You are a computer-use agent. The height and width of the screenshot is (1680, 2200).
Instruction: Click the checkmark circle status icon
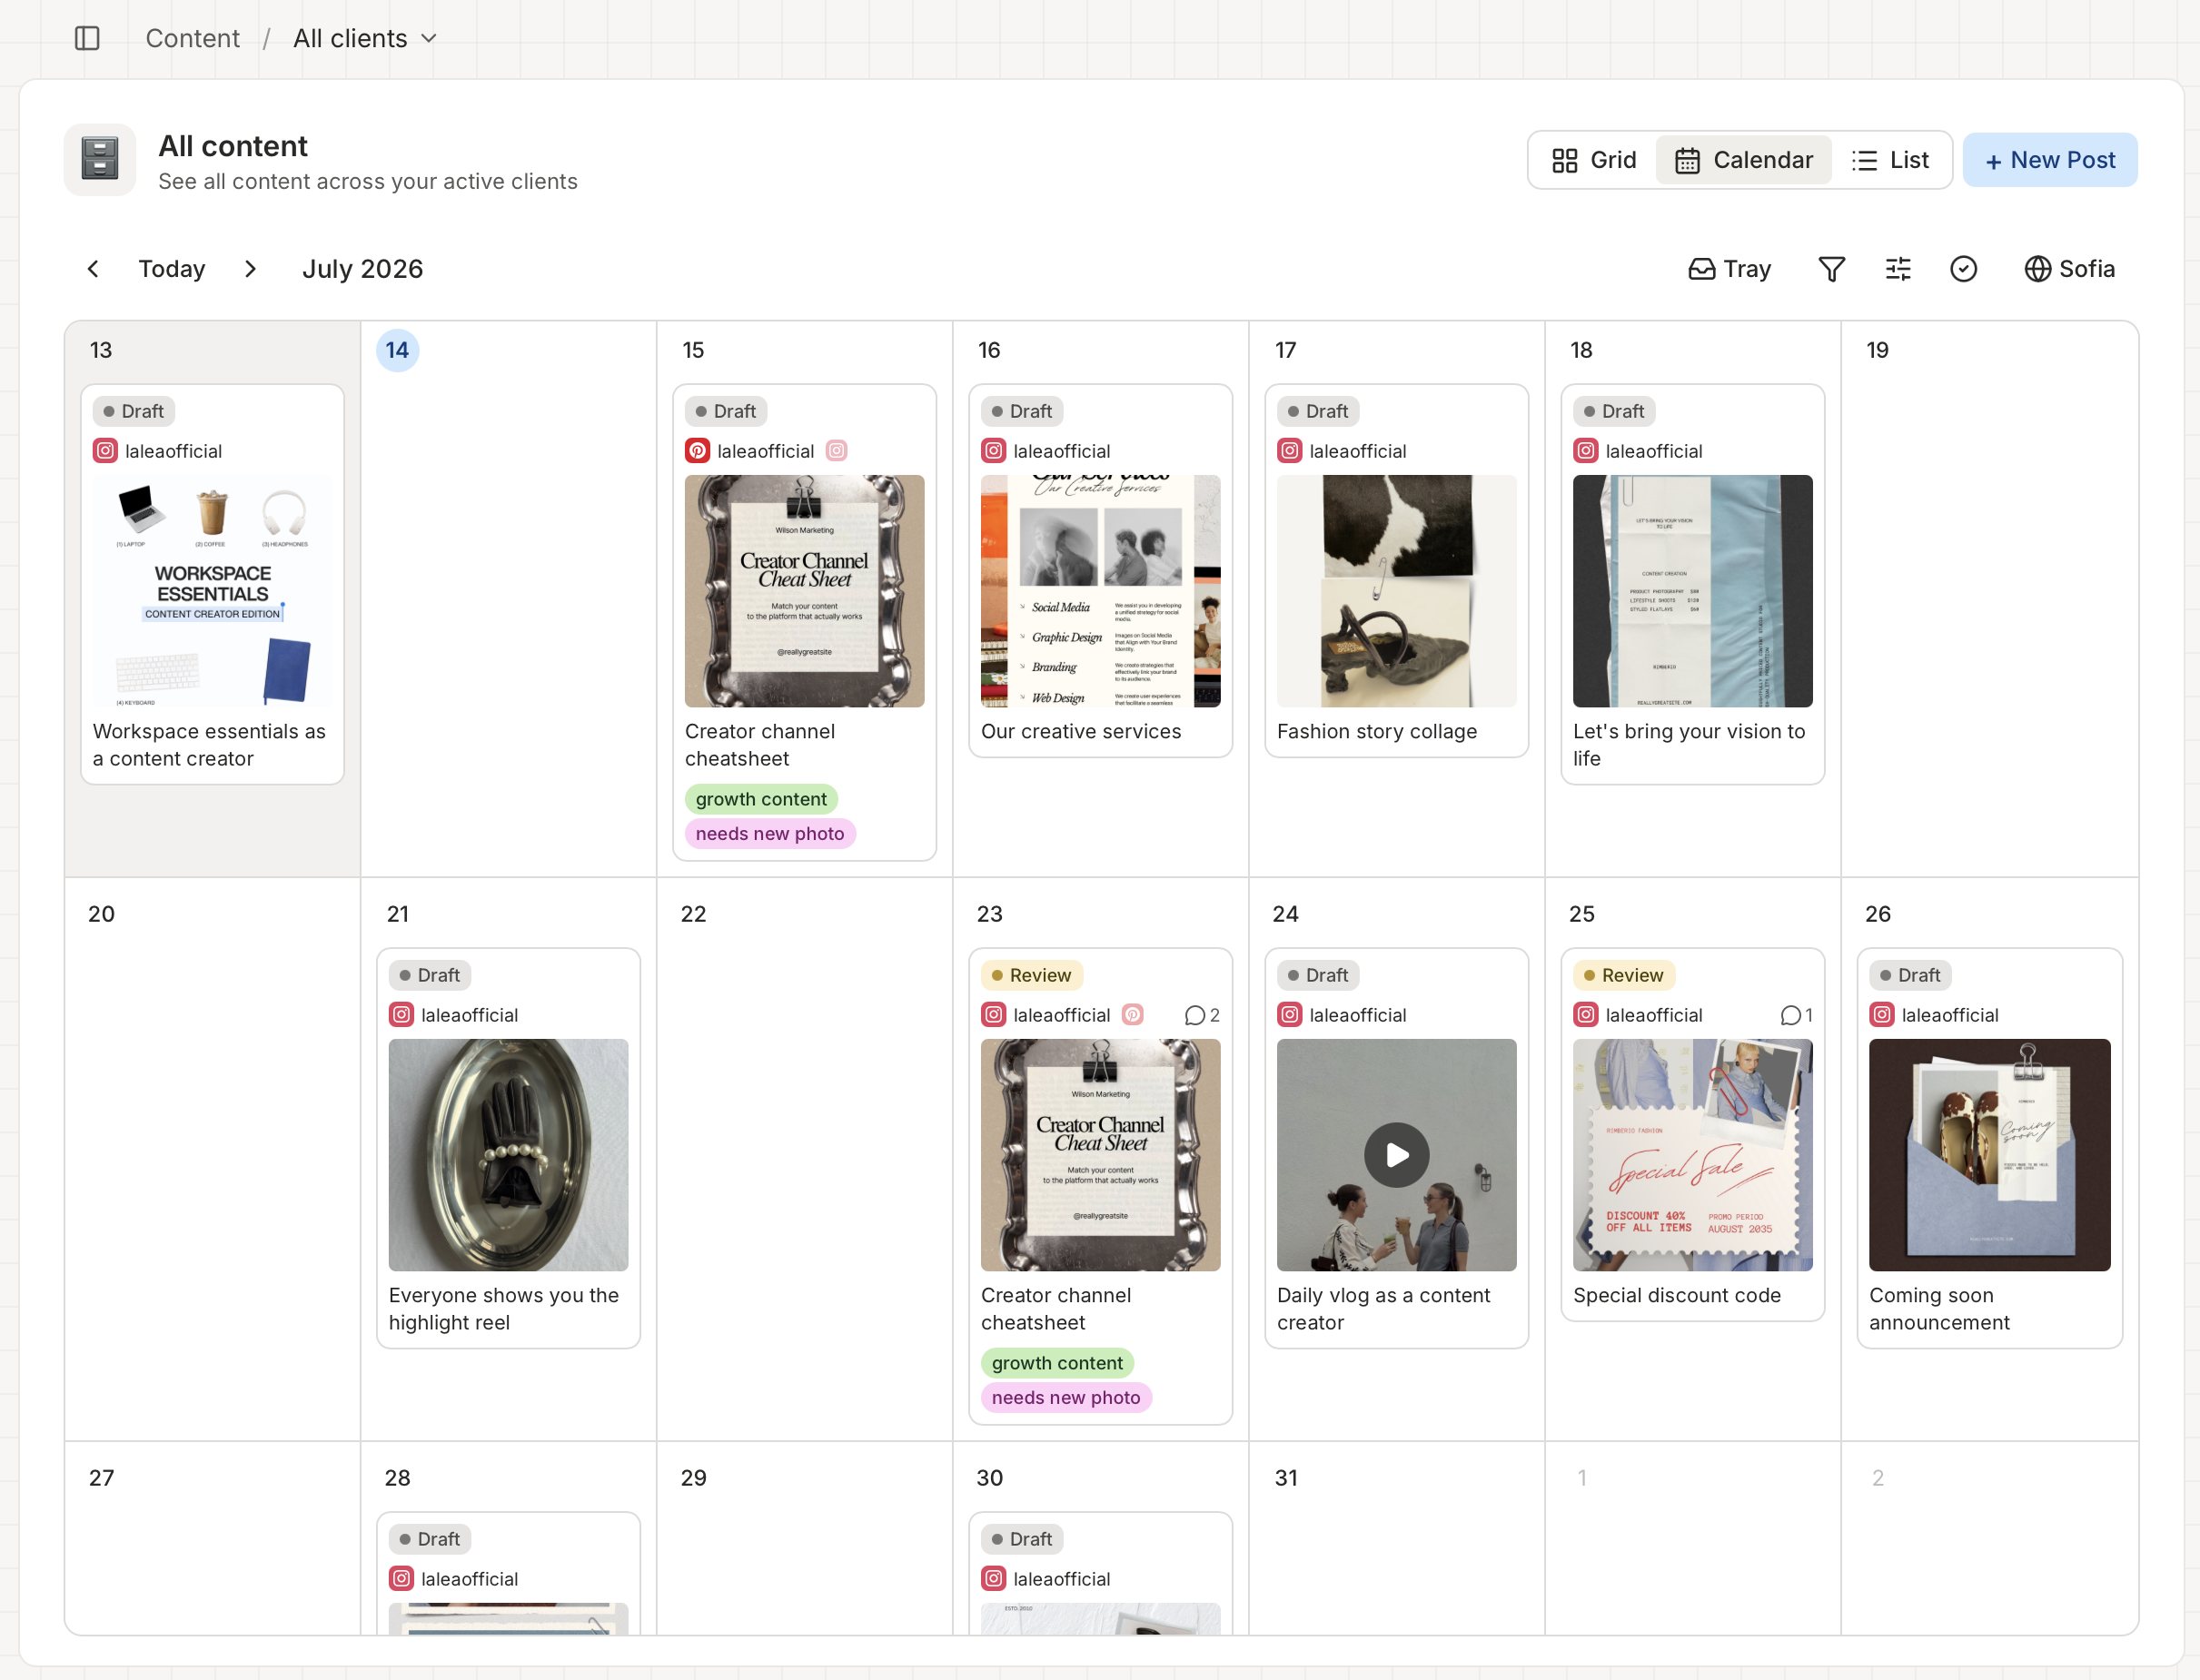(x=1963, y=269)
